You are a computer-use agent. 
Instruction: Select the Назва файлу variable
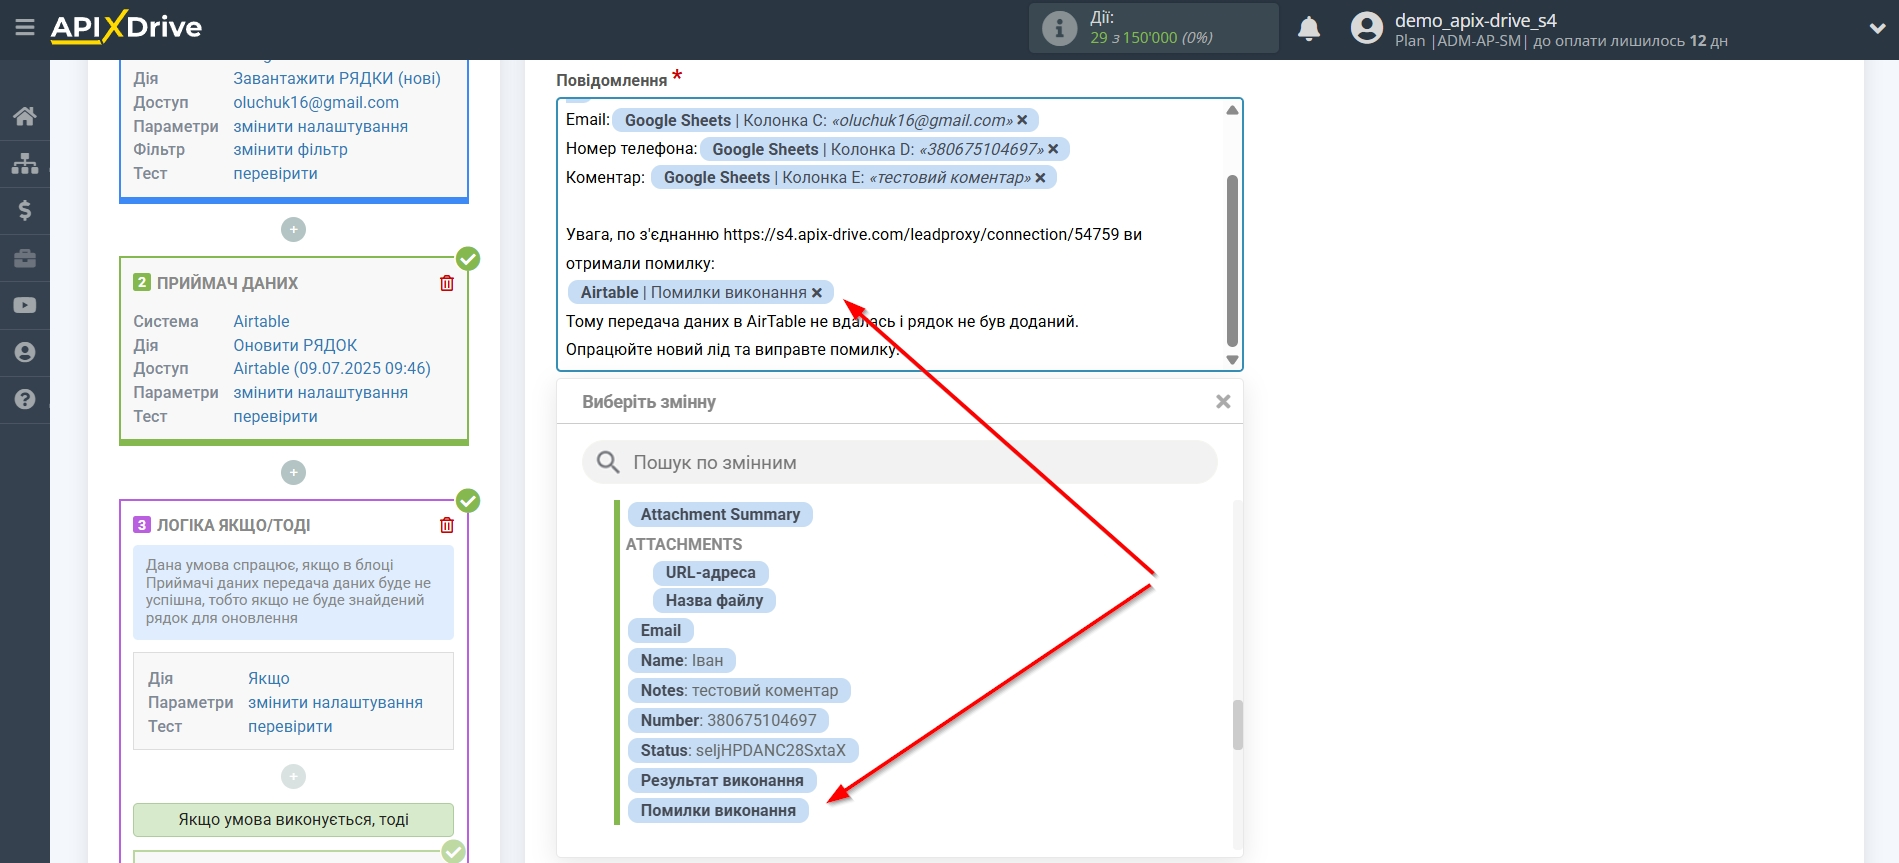coord(714,600)
